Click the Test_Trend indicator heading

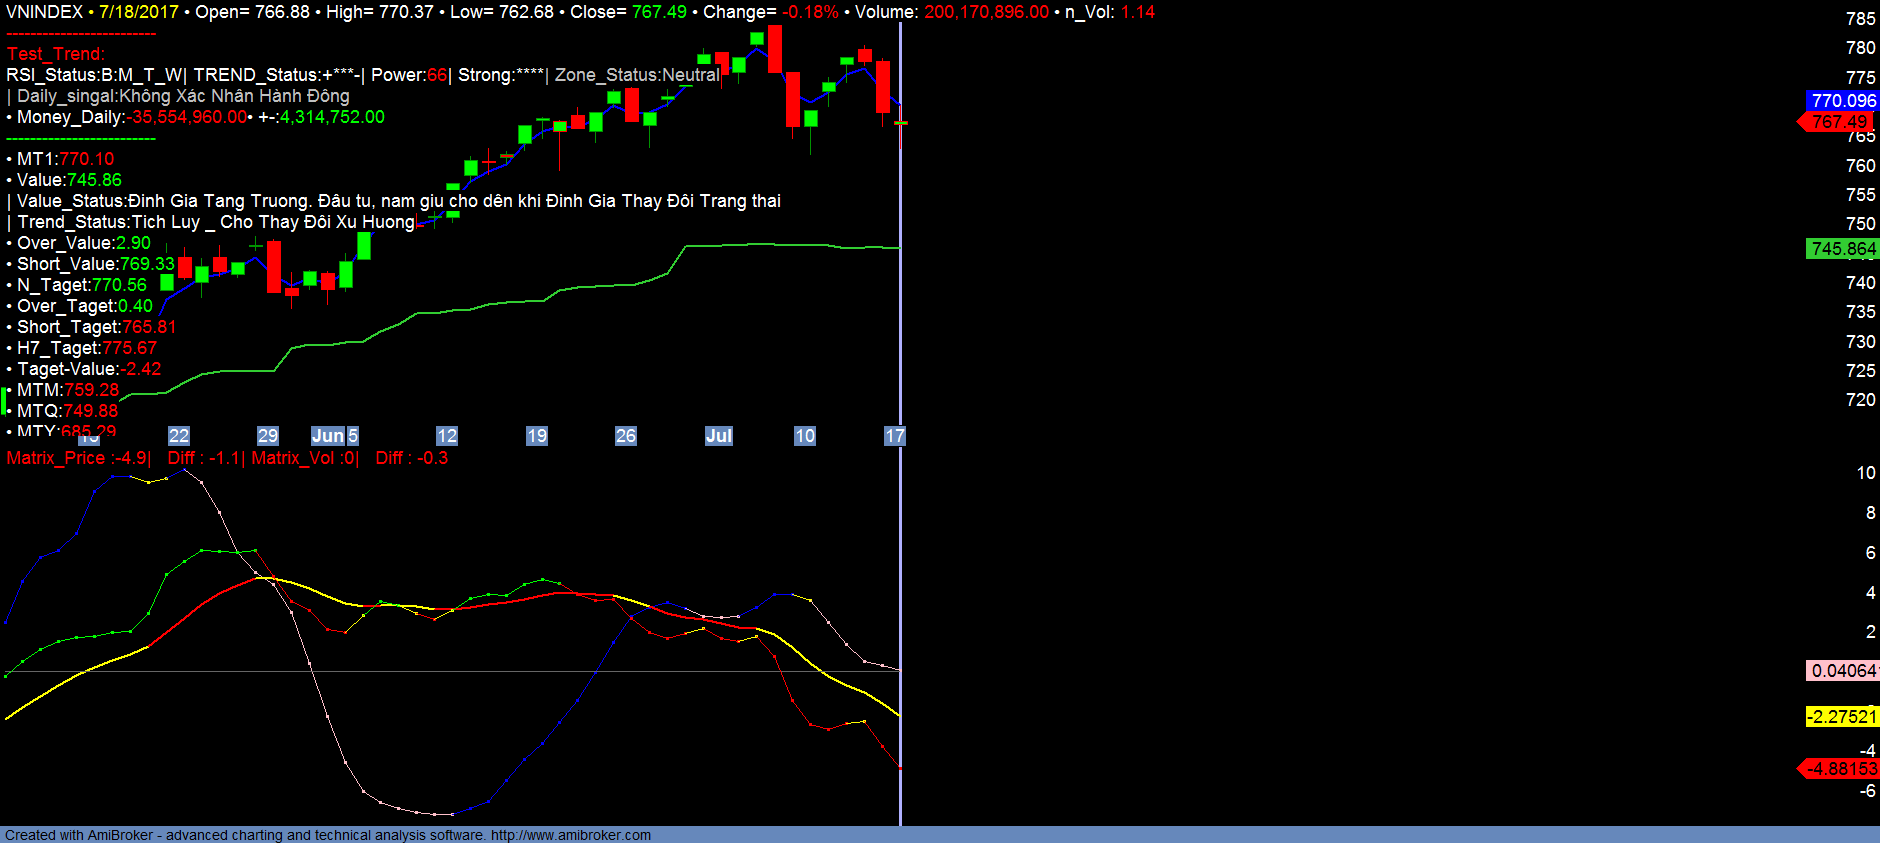[55, 54]
